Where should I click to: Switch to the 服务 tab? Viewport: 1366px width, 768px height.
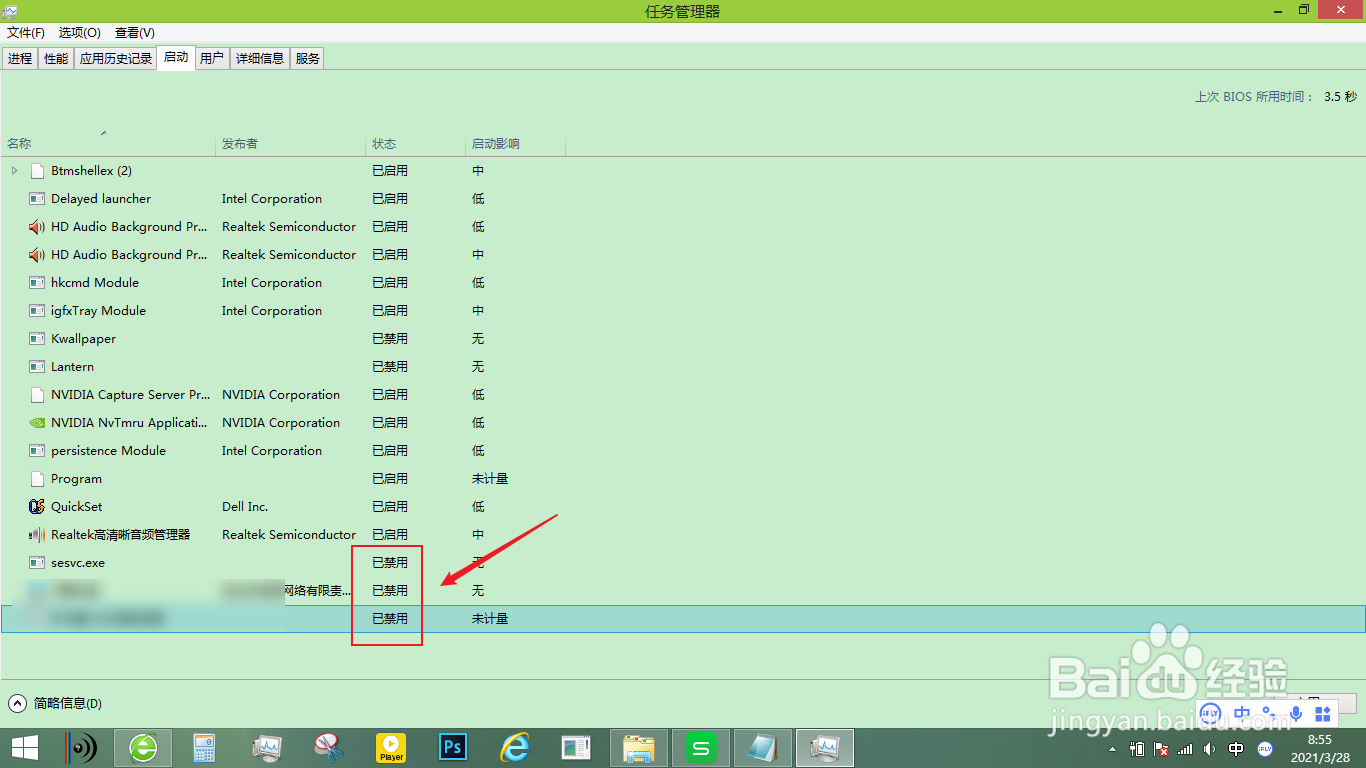tap(308, 59)
